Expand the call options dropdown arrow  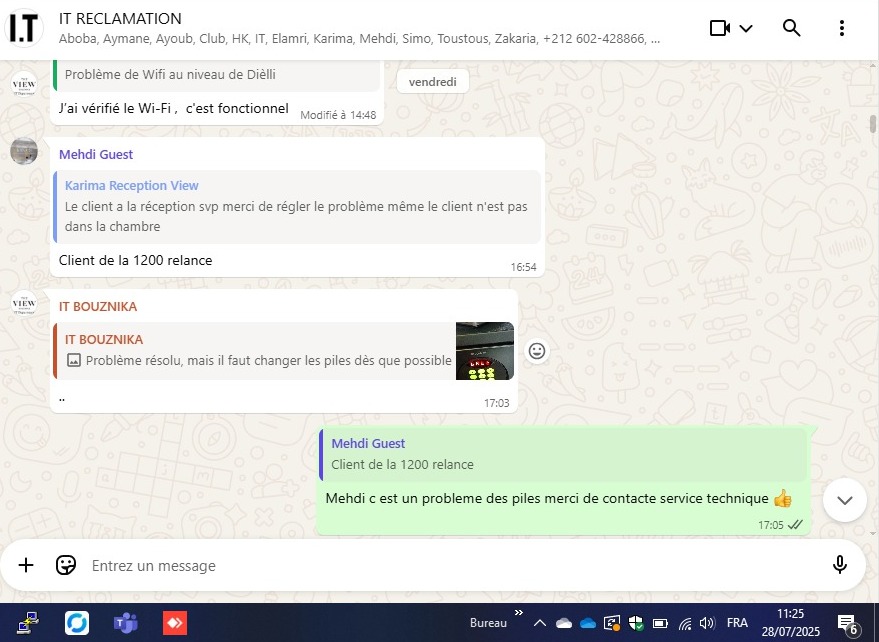(x=746, y=28)
